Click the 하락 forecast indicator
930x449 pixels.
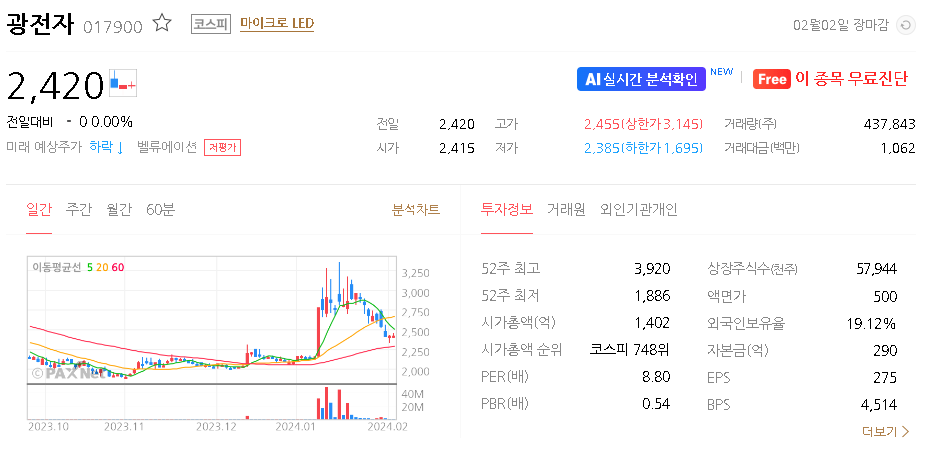[106, 147]
